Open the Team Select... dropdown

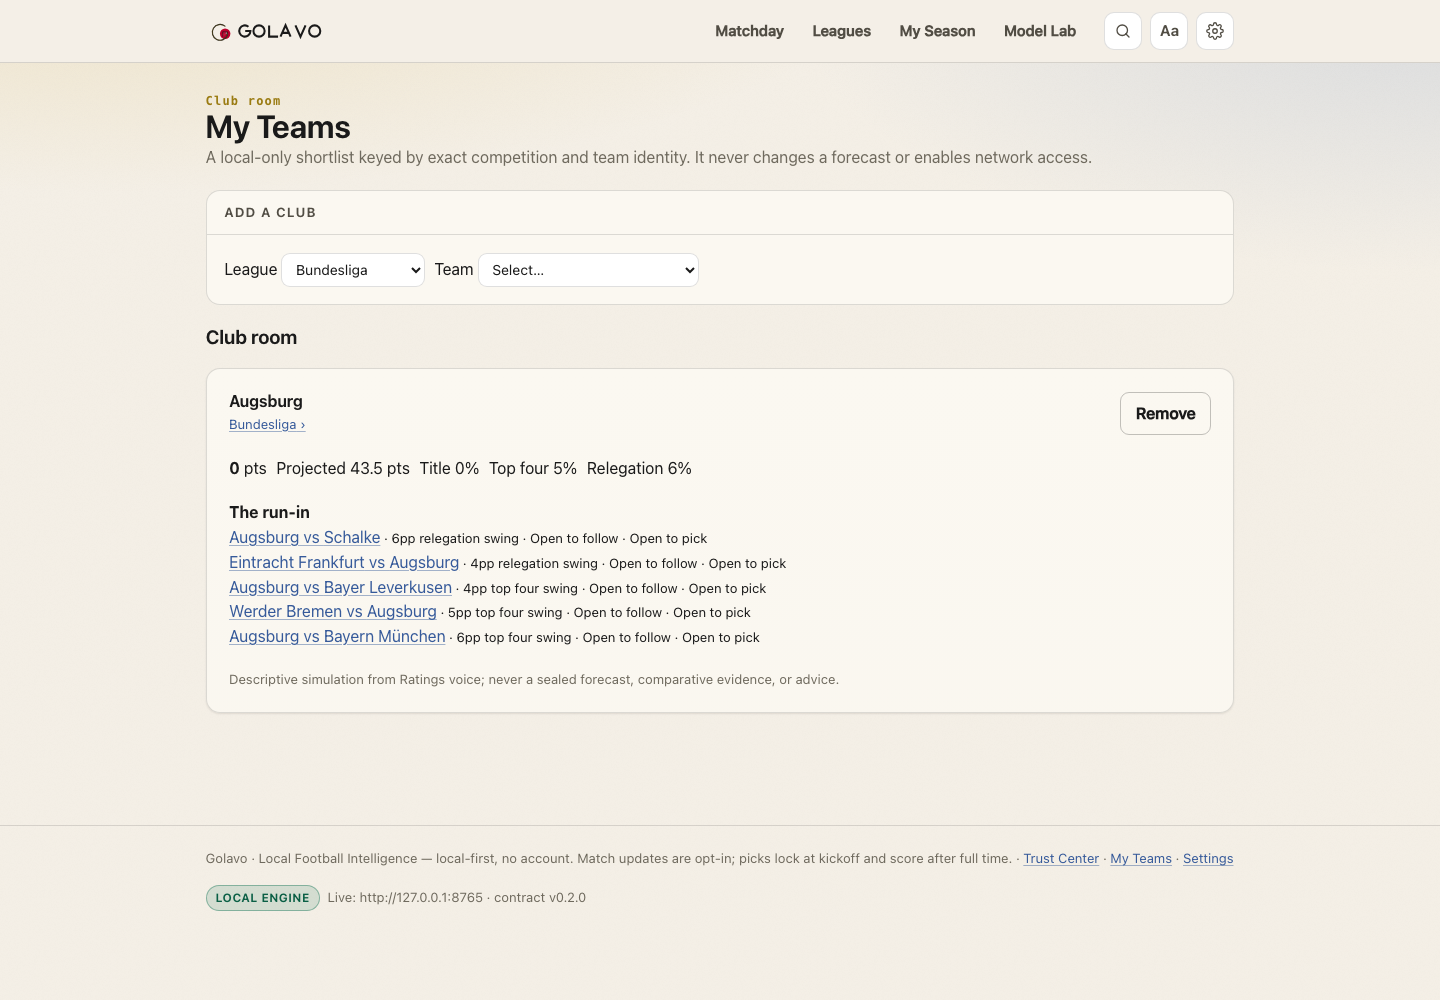click(588, 270)
